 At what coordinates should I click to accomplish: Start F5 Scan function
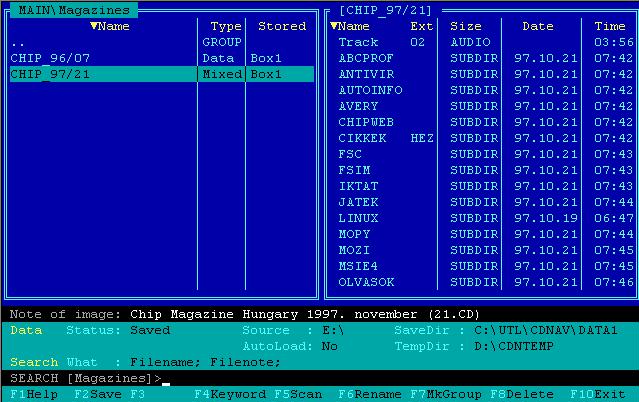(298, 394)
